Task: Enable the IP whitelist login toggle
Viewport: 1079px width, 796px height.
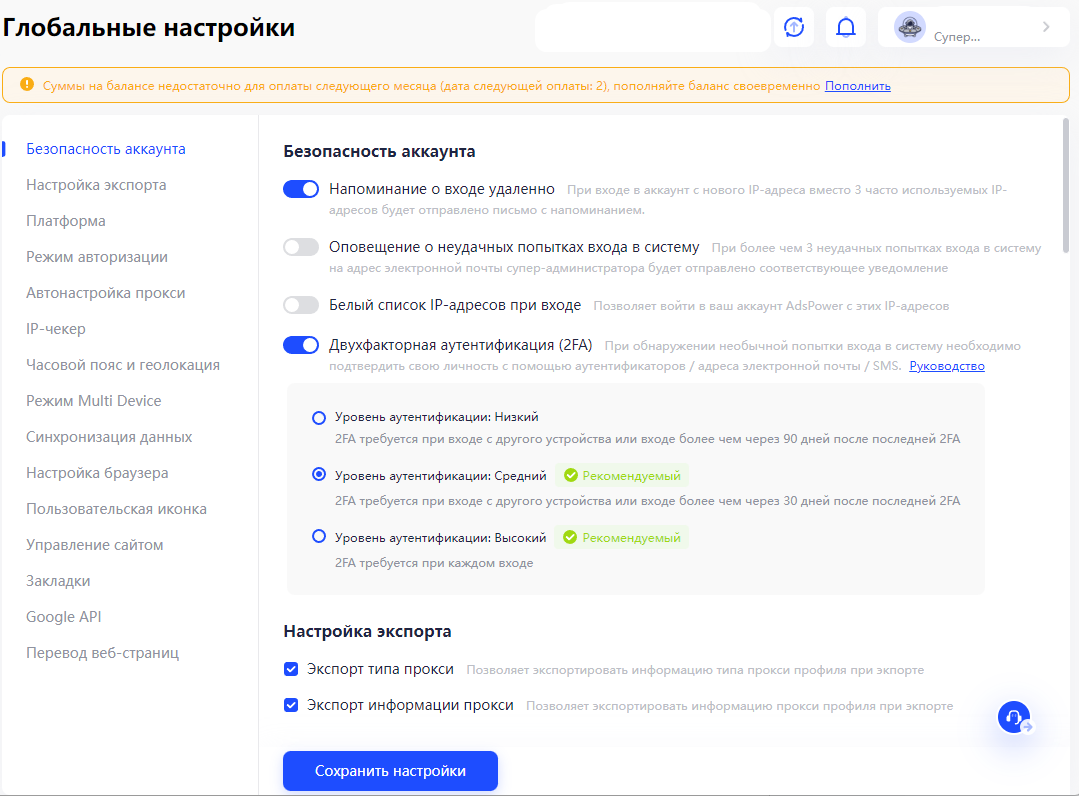Action: point(301,305)
